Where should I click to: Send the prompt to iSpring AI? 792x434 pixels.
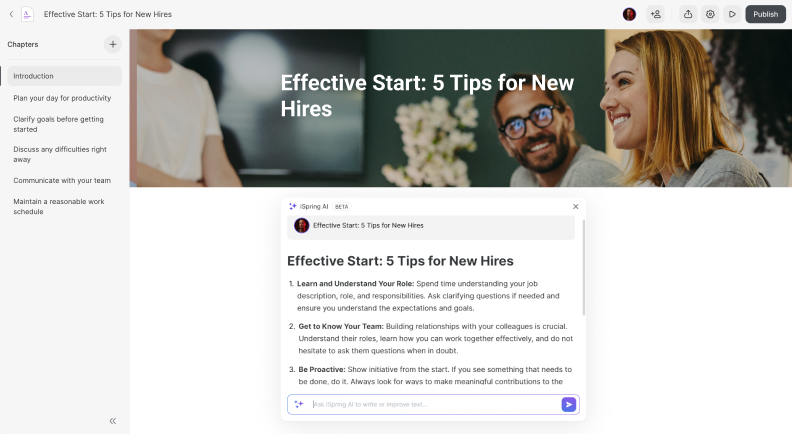point(568,404)
